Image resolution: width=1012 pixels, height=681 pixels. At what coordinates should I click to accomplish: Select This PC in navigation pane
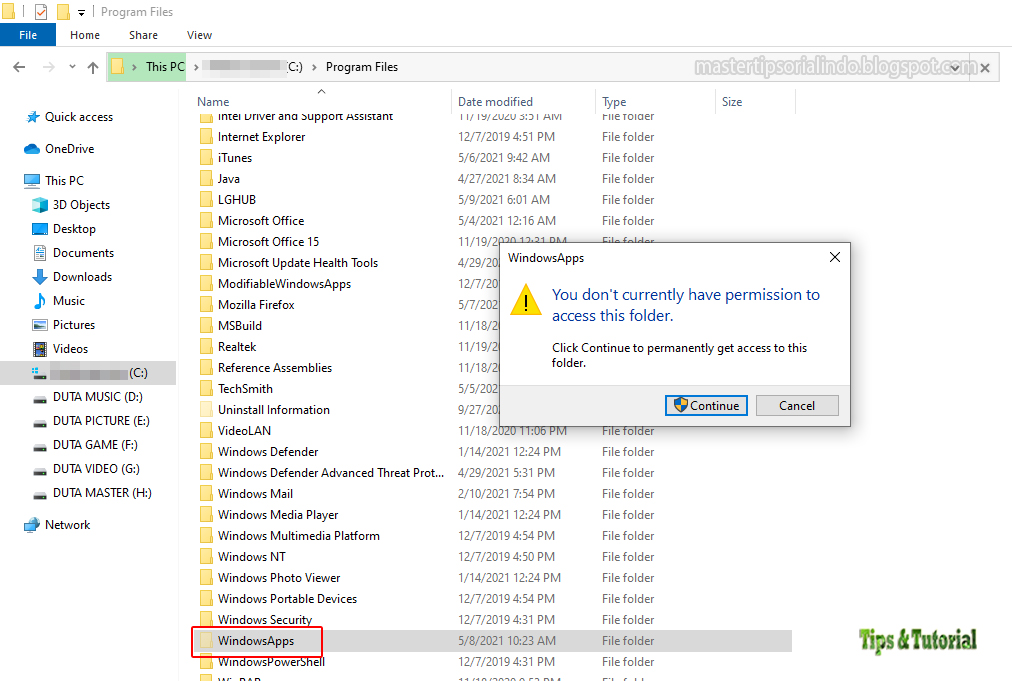[x=65, y=181]
